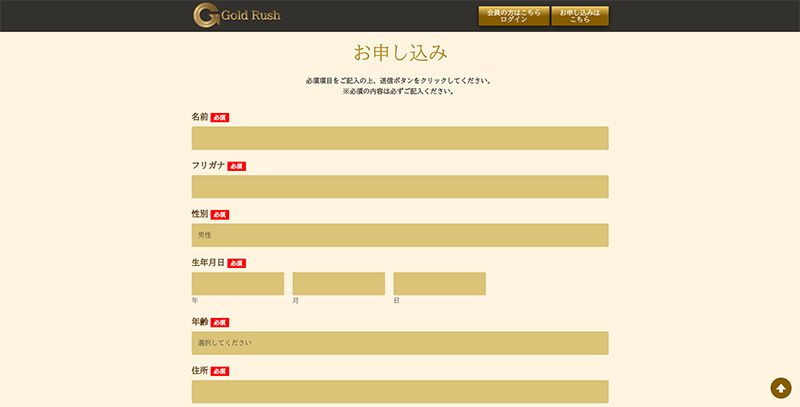Screen dimensions: 800x407
Task: Click the red 必須 badge beside 年齢
Action: click(220, 322)
